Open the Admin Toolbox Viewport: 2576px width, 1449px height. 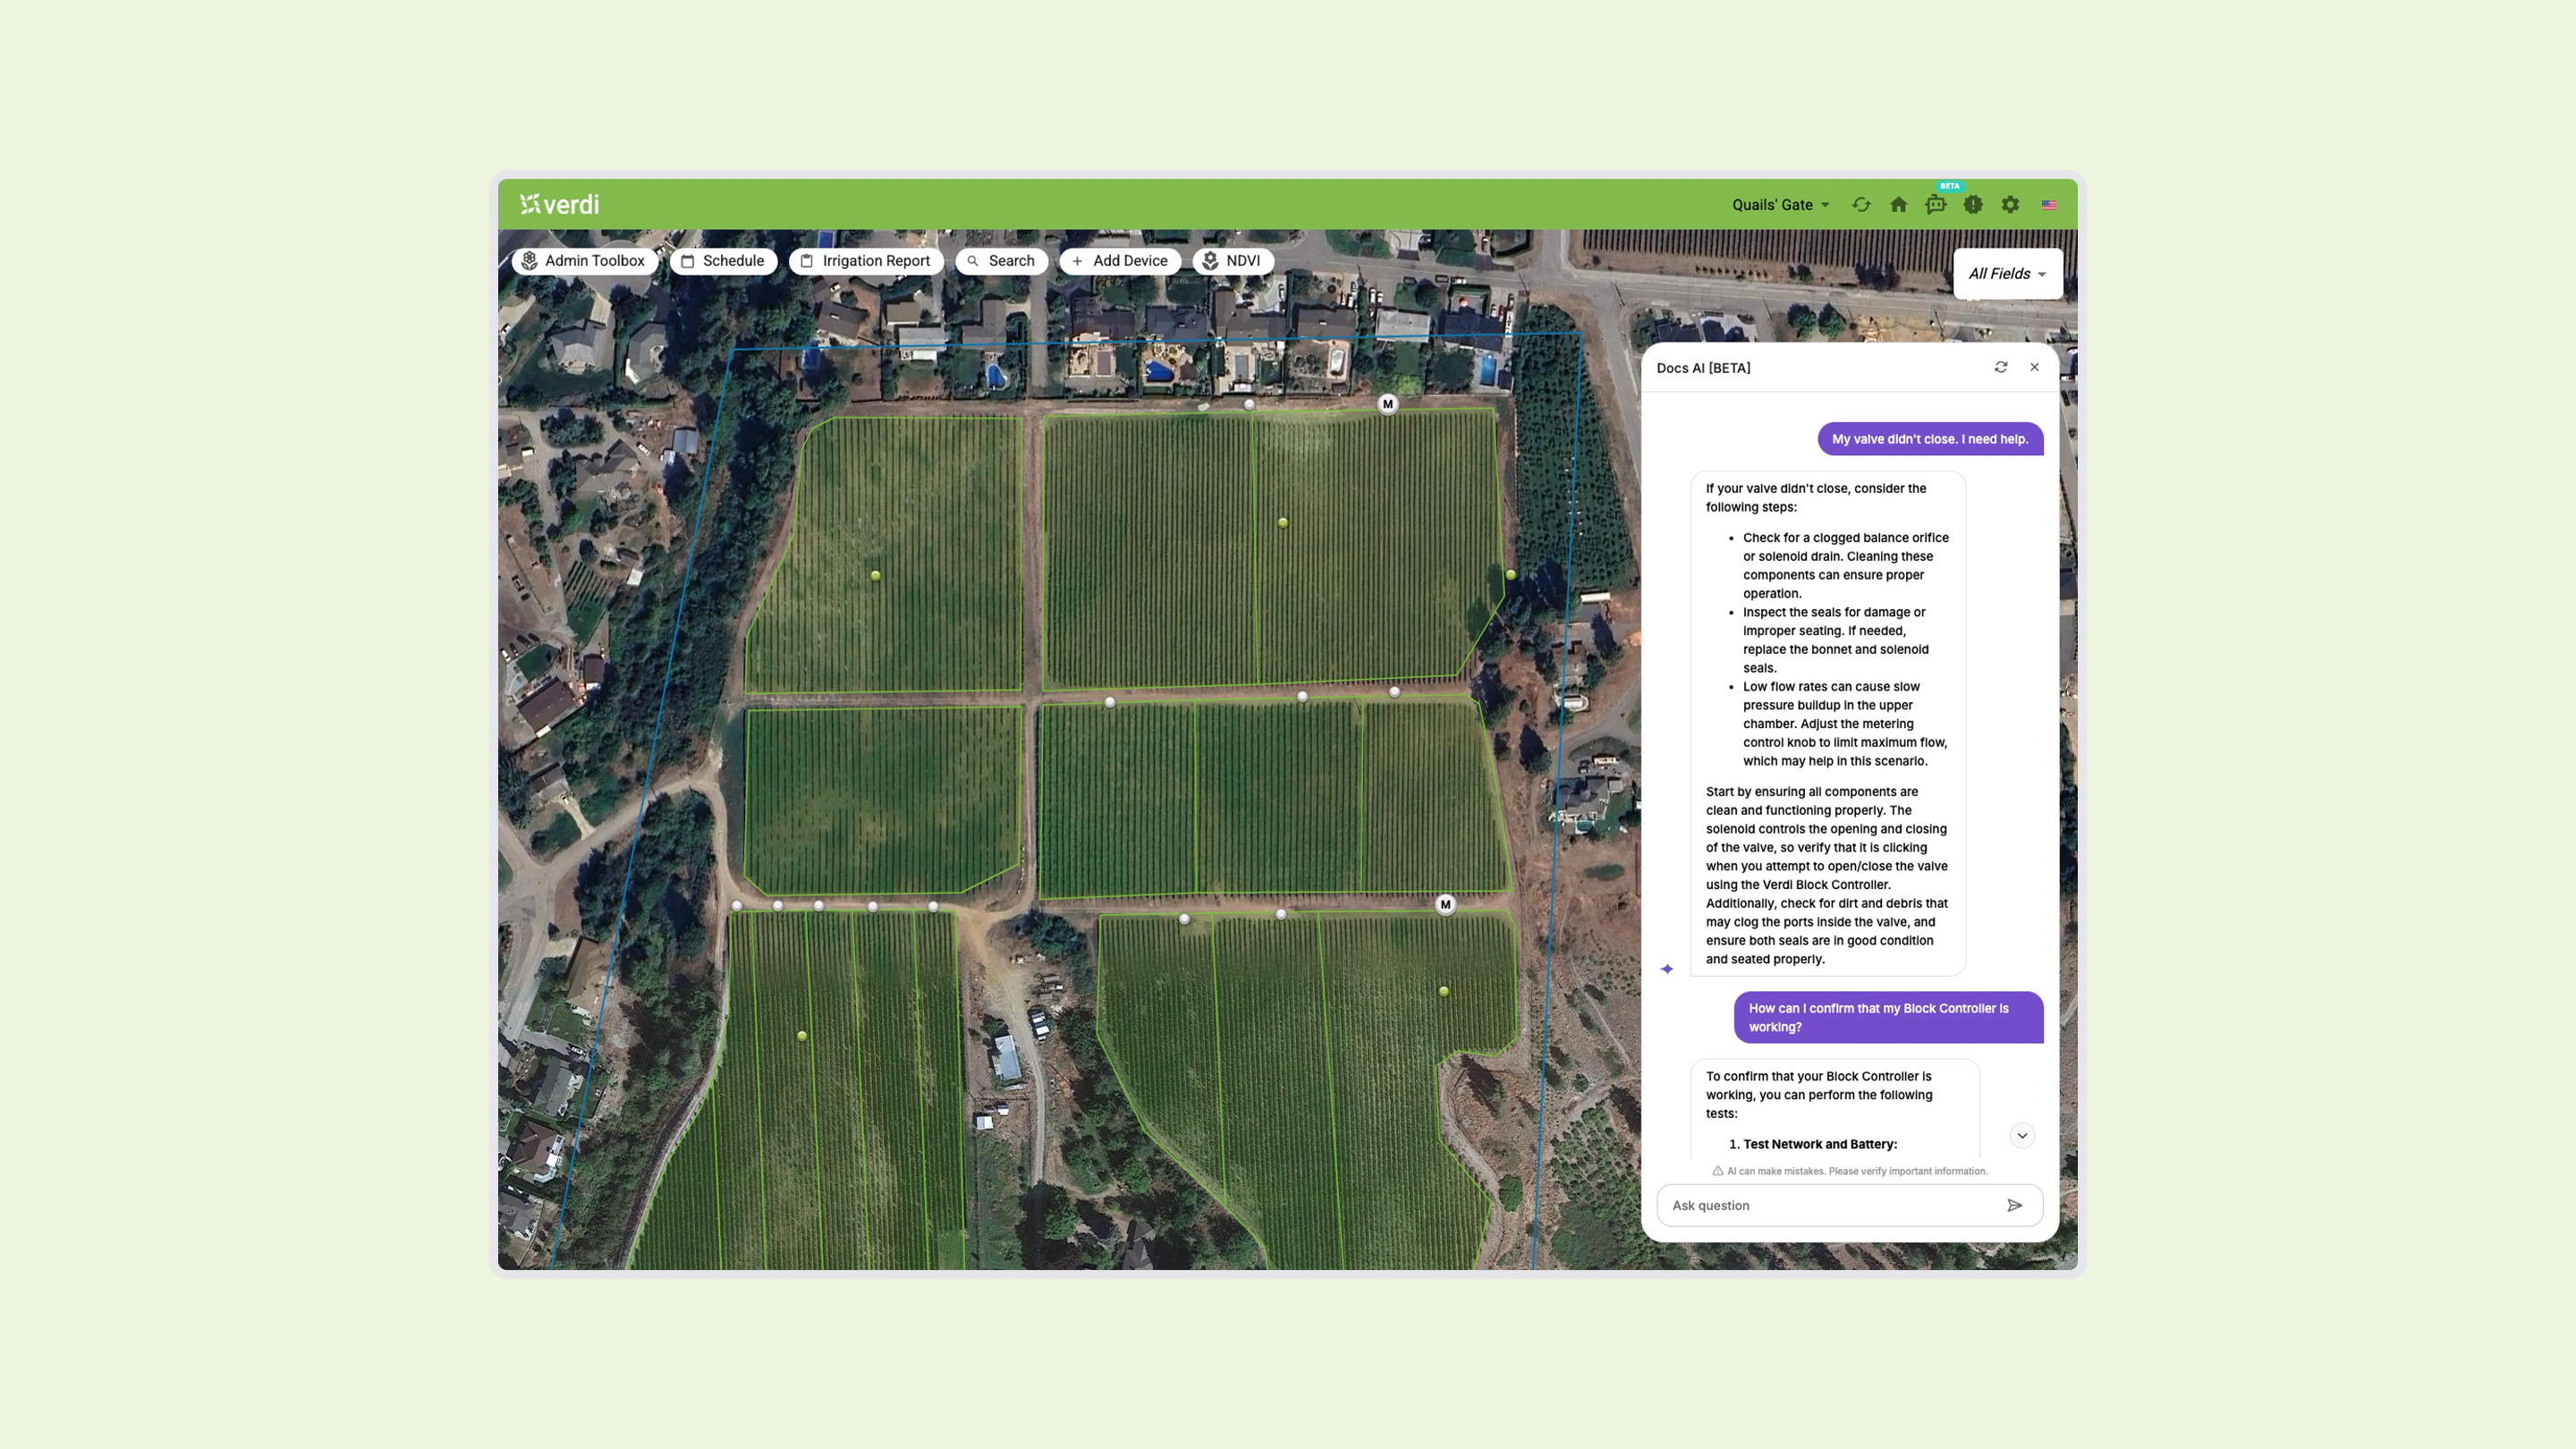click(x=585, y=261)
